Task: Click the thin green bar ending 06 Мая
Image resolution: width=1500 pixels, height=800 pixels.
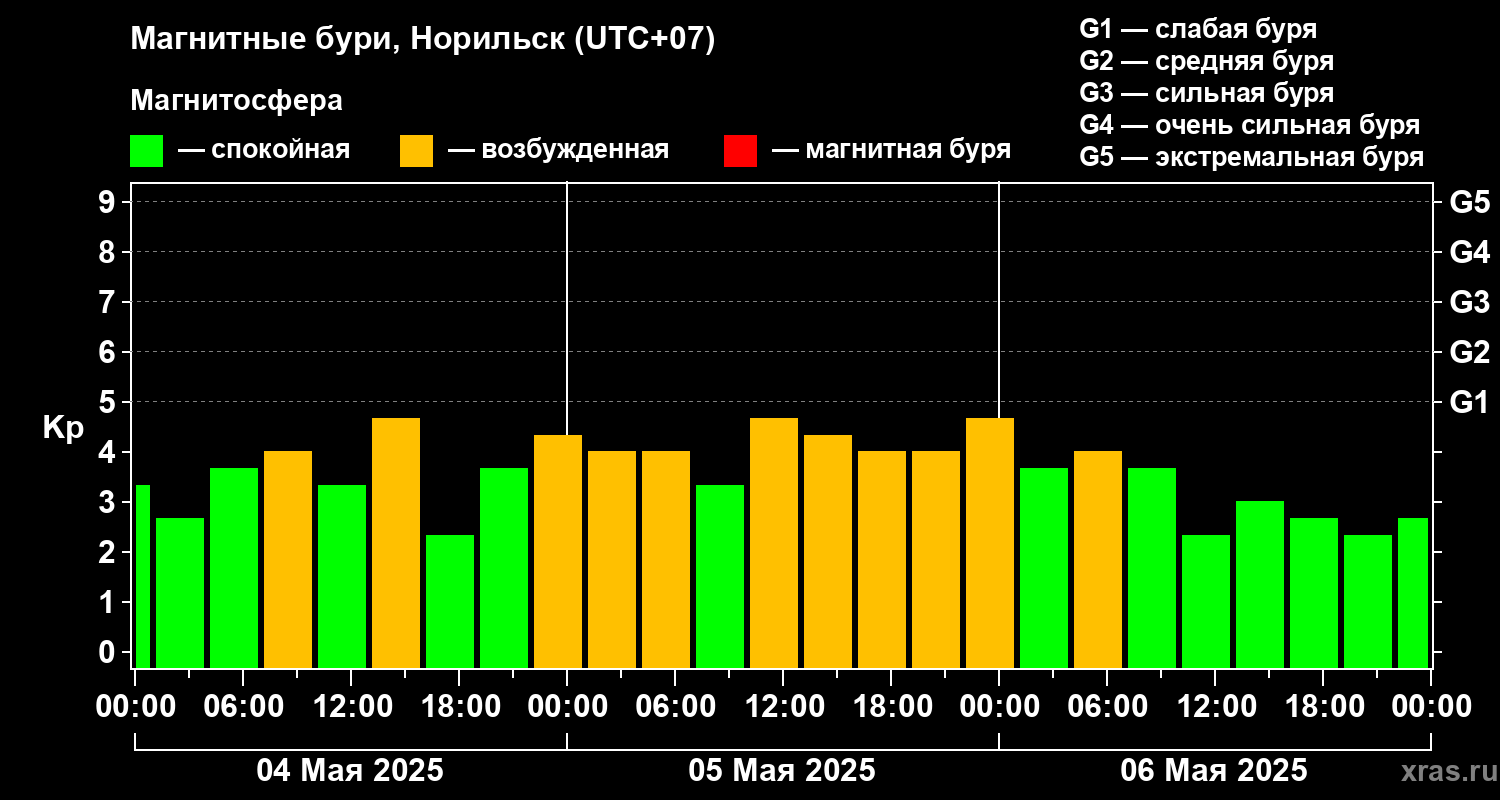Action: 1413,593
